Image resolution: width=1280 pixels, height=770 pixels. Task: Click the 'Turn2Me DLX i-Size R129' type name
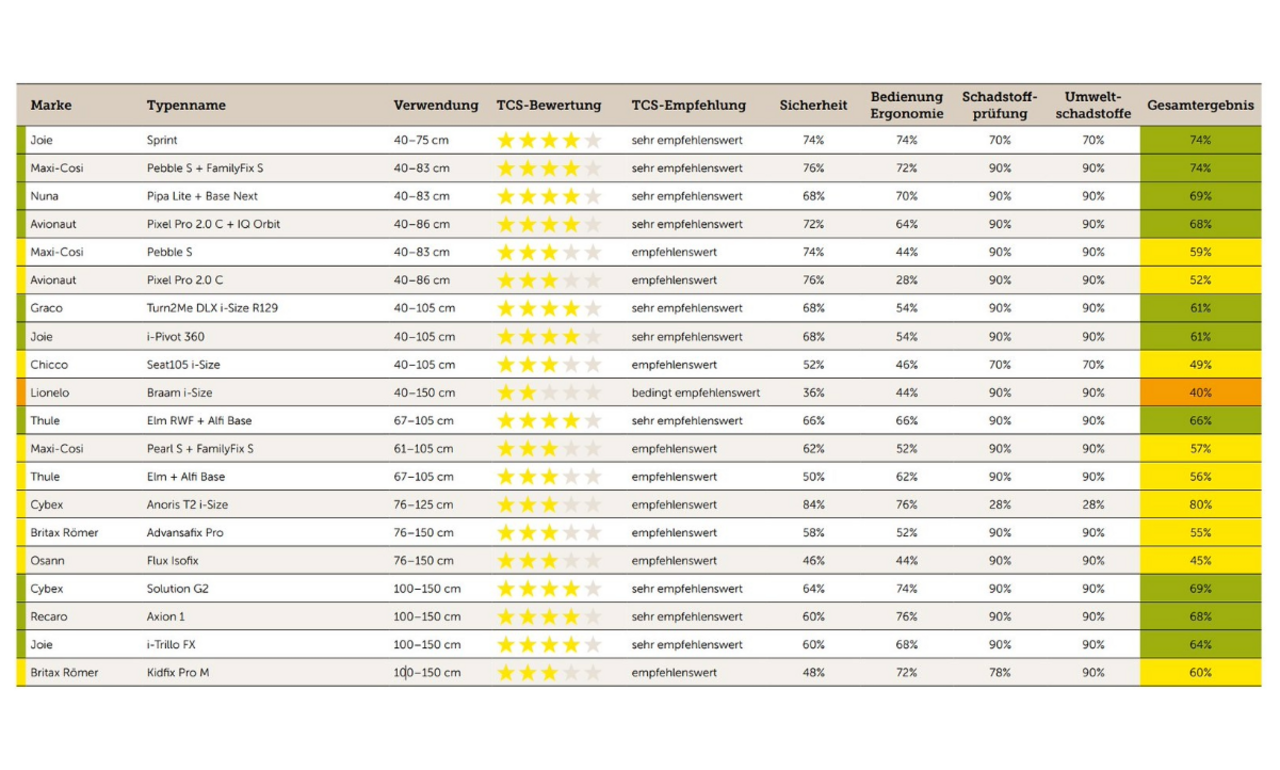tap(212, 309)
